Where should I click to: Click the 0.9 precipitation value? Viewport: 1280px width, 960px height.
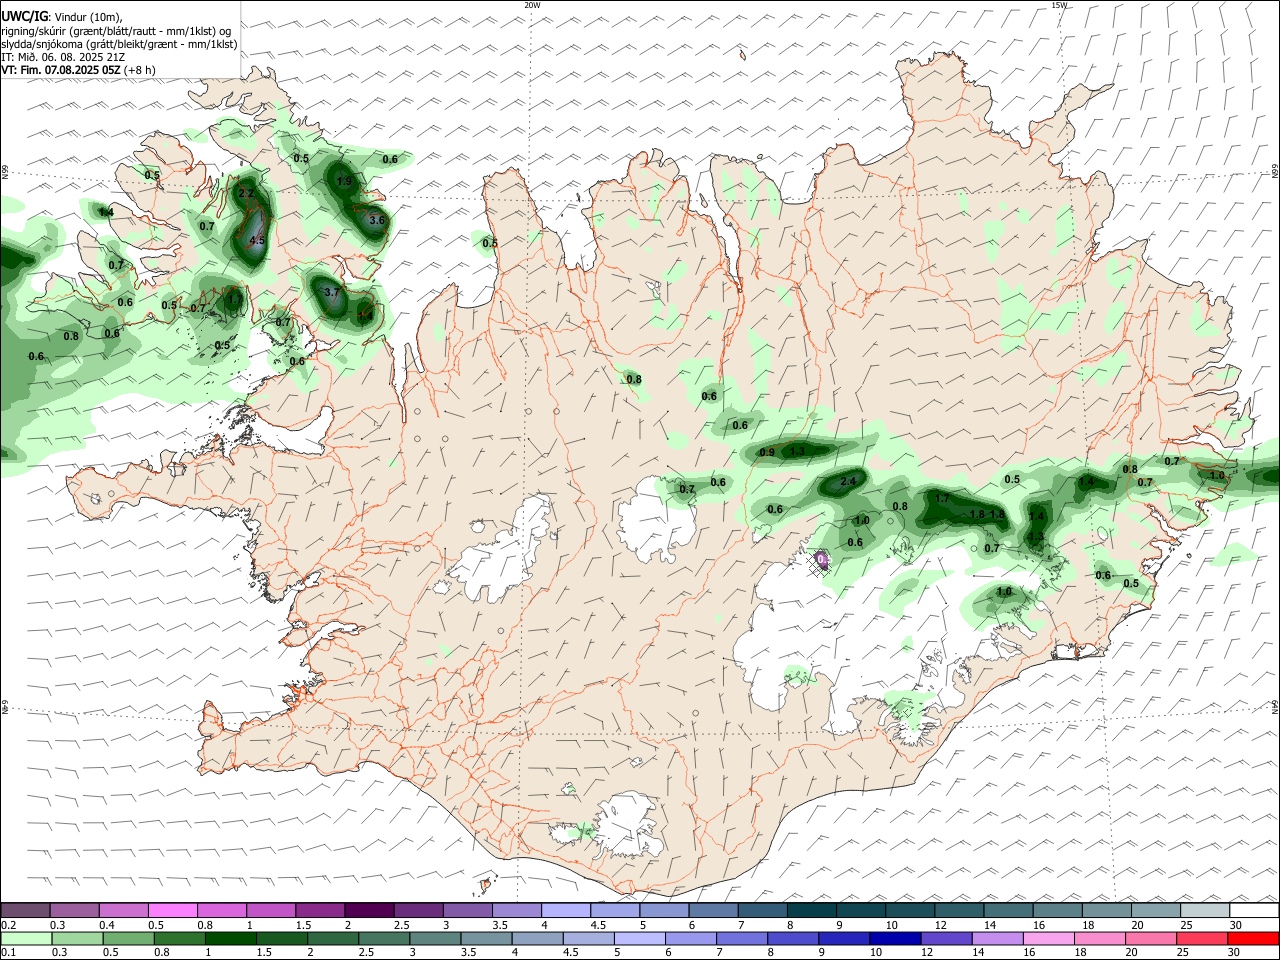(x=767, y=453)
